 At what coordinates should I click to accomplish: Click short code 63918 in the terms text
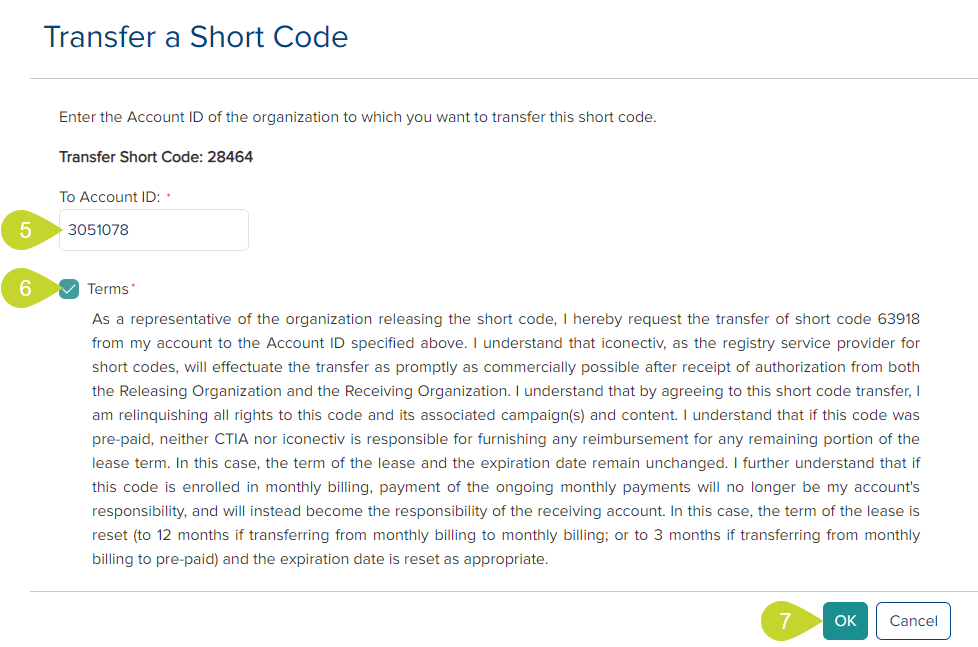click(x=897, y=319)
